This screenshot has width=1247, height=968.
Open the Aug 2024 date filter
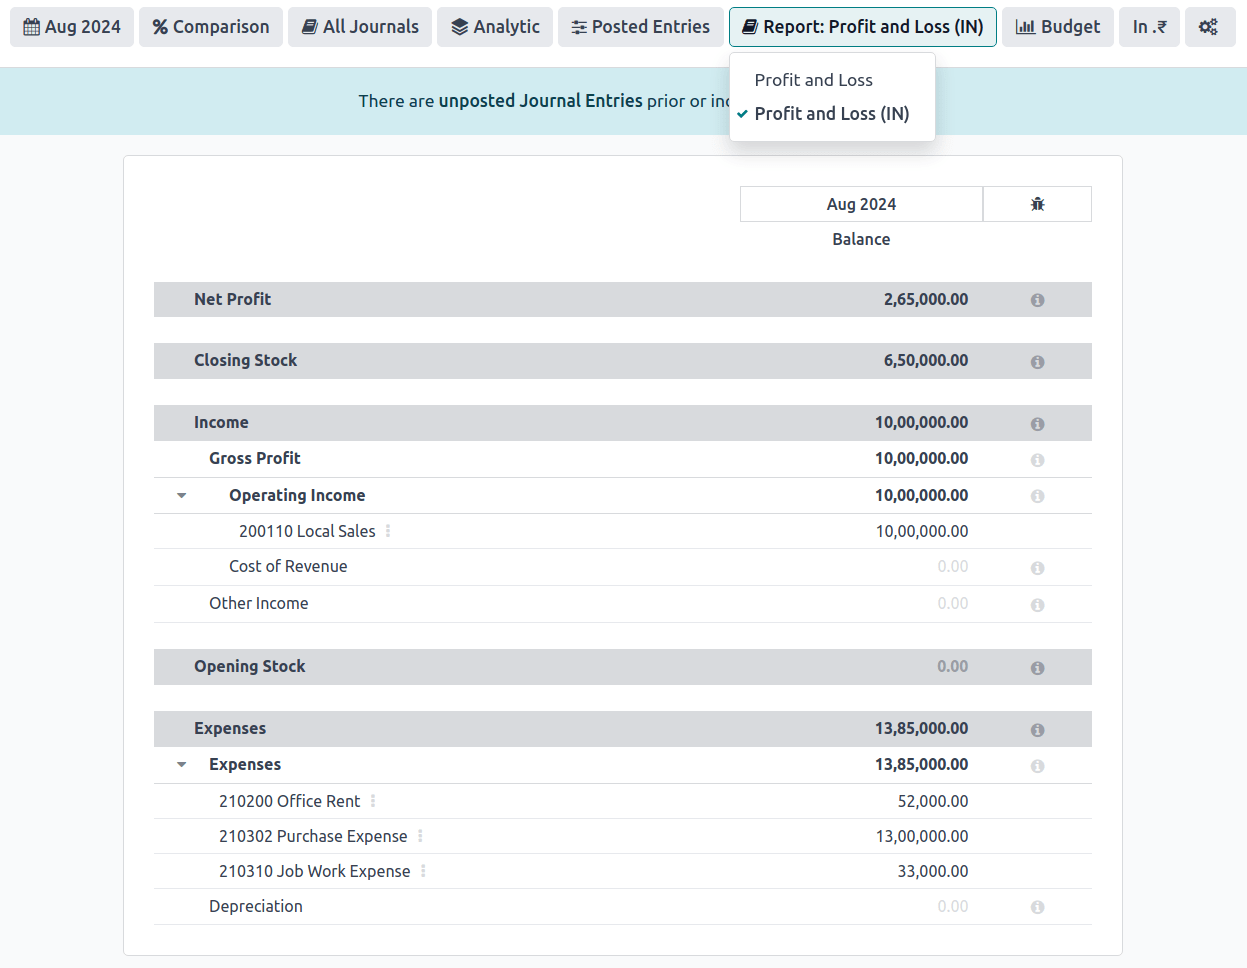click(x=71, y=27)
